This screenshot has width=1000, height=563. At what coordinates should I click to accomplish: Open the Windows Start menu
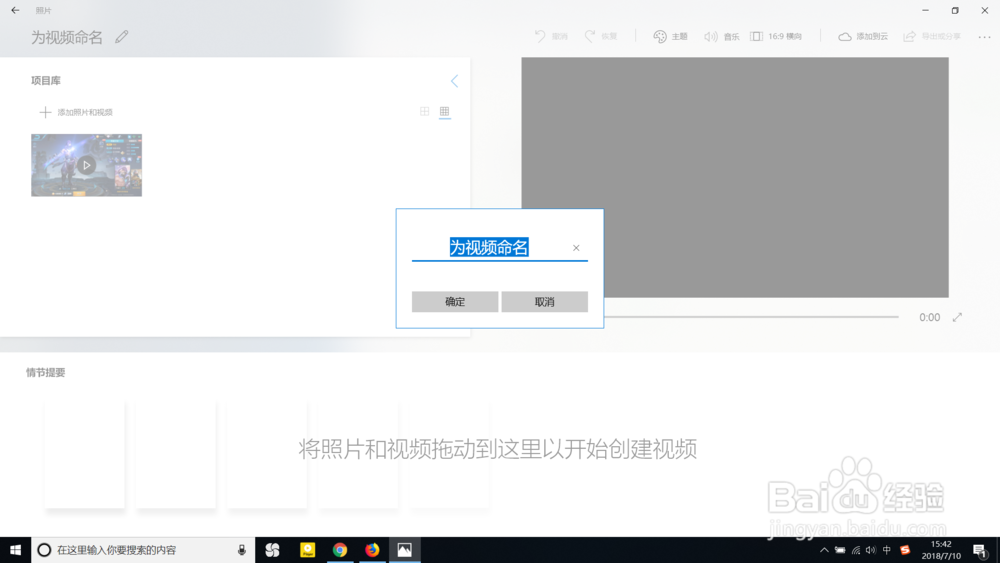click(15, 550)
